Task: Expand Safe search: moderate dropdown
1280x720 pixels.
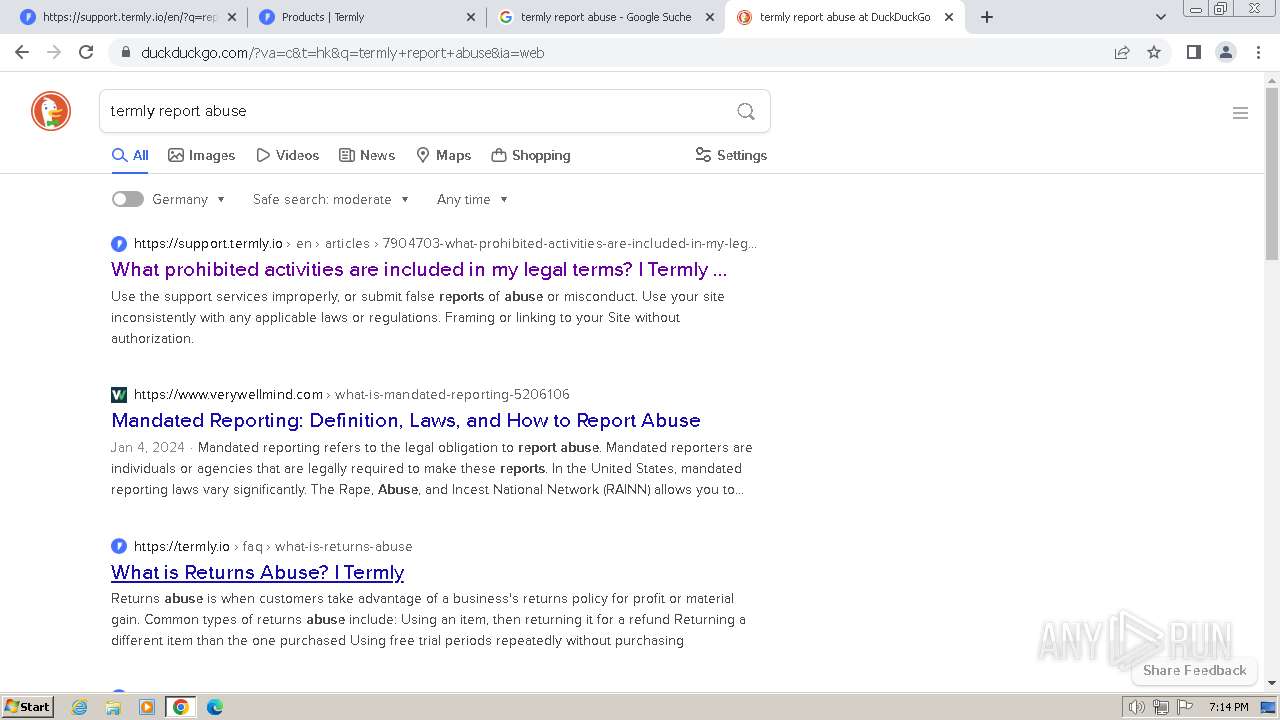Action: (331, 199)
